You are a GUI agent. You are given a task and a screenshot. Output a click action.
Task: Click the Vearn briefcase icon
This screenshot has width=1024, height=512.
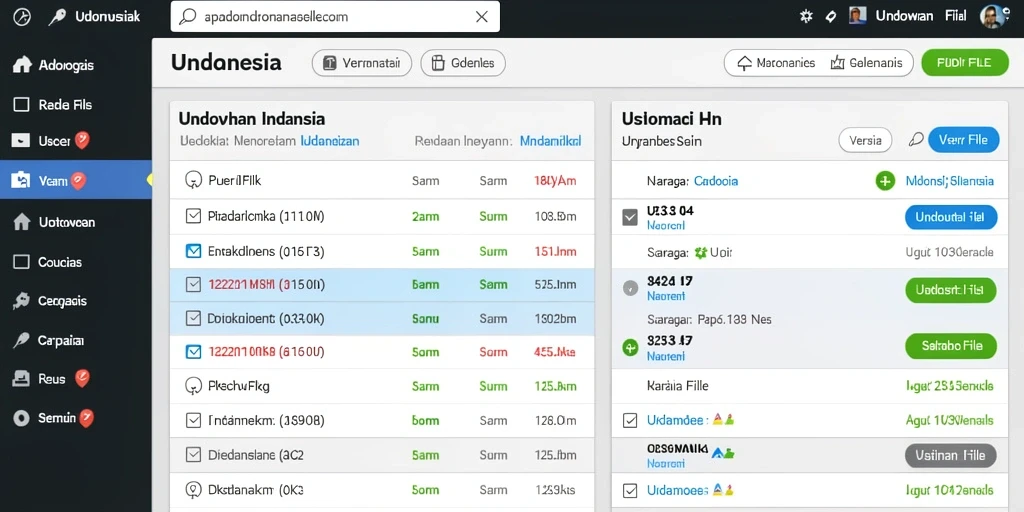pos(22,180)
